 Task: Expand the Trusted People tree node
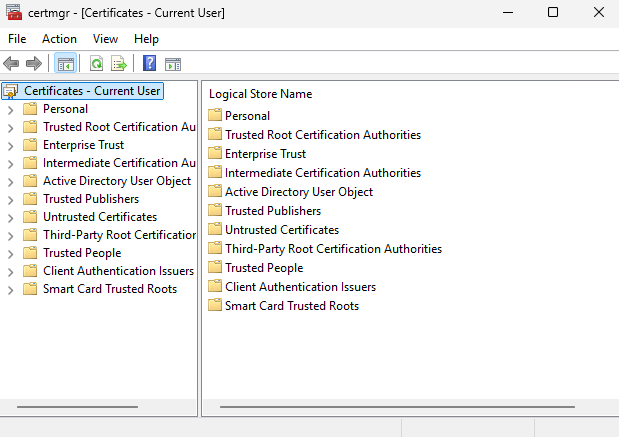pyautogui.click(x=11, y=254)
